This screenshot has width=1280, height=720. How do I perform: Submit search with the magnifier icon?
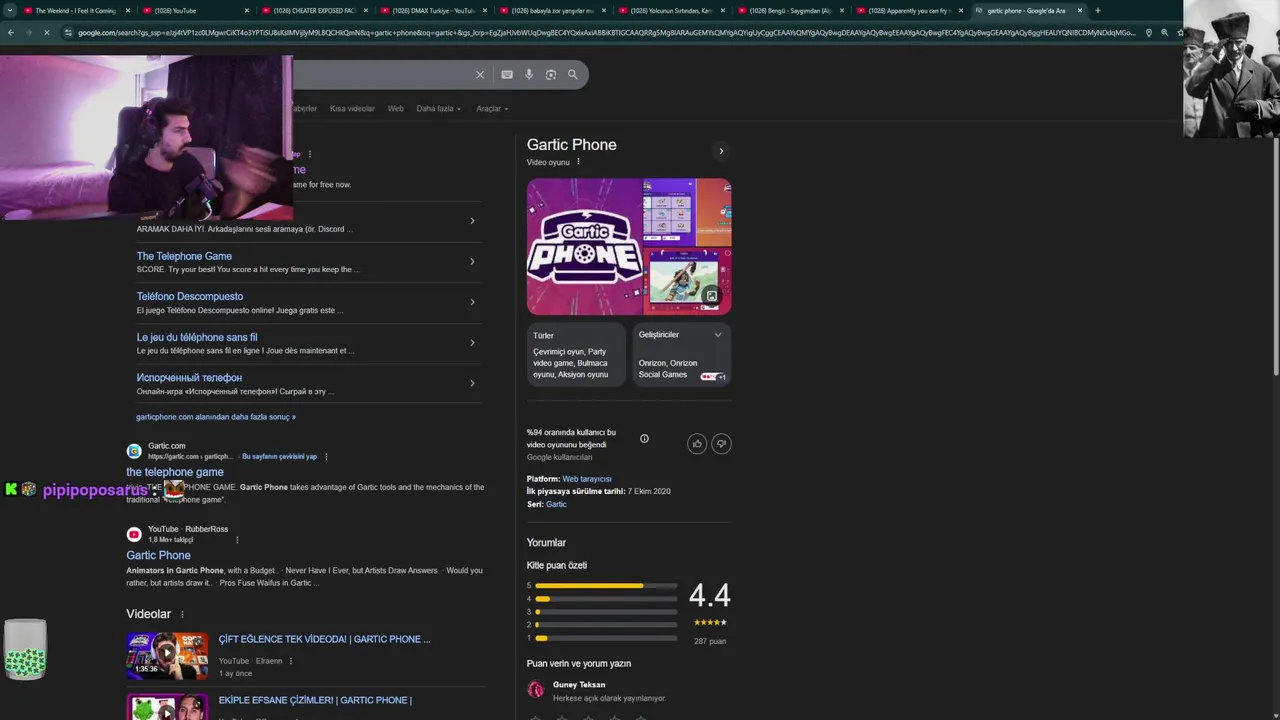pyautogui.click(x=573, y=75)
